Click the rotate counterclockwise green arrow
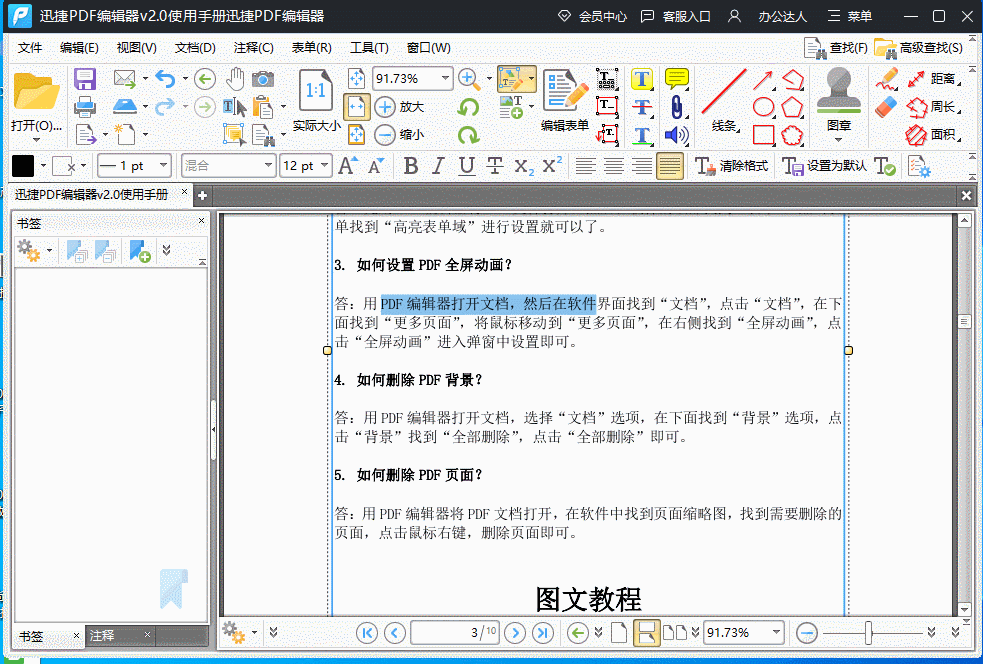Viewport: 983px width, 664px height. coord(468,107)
